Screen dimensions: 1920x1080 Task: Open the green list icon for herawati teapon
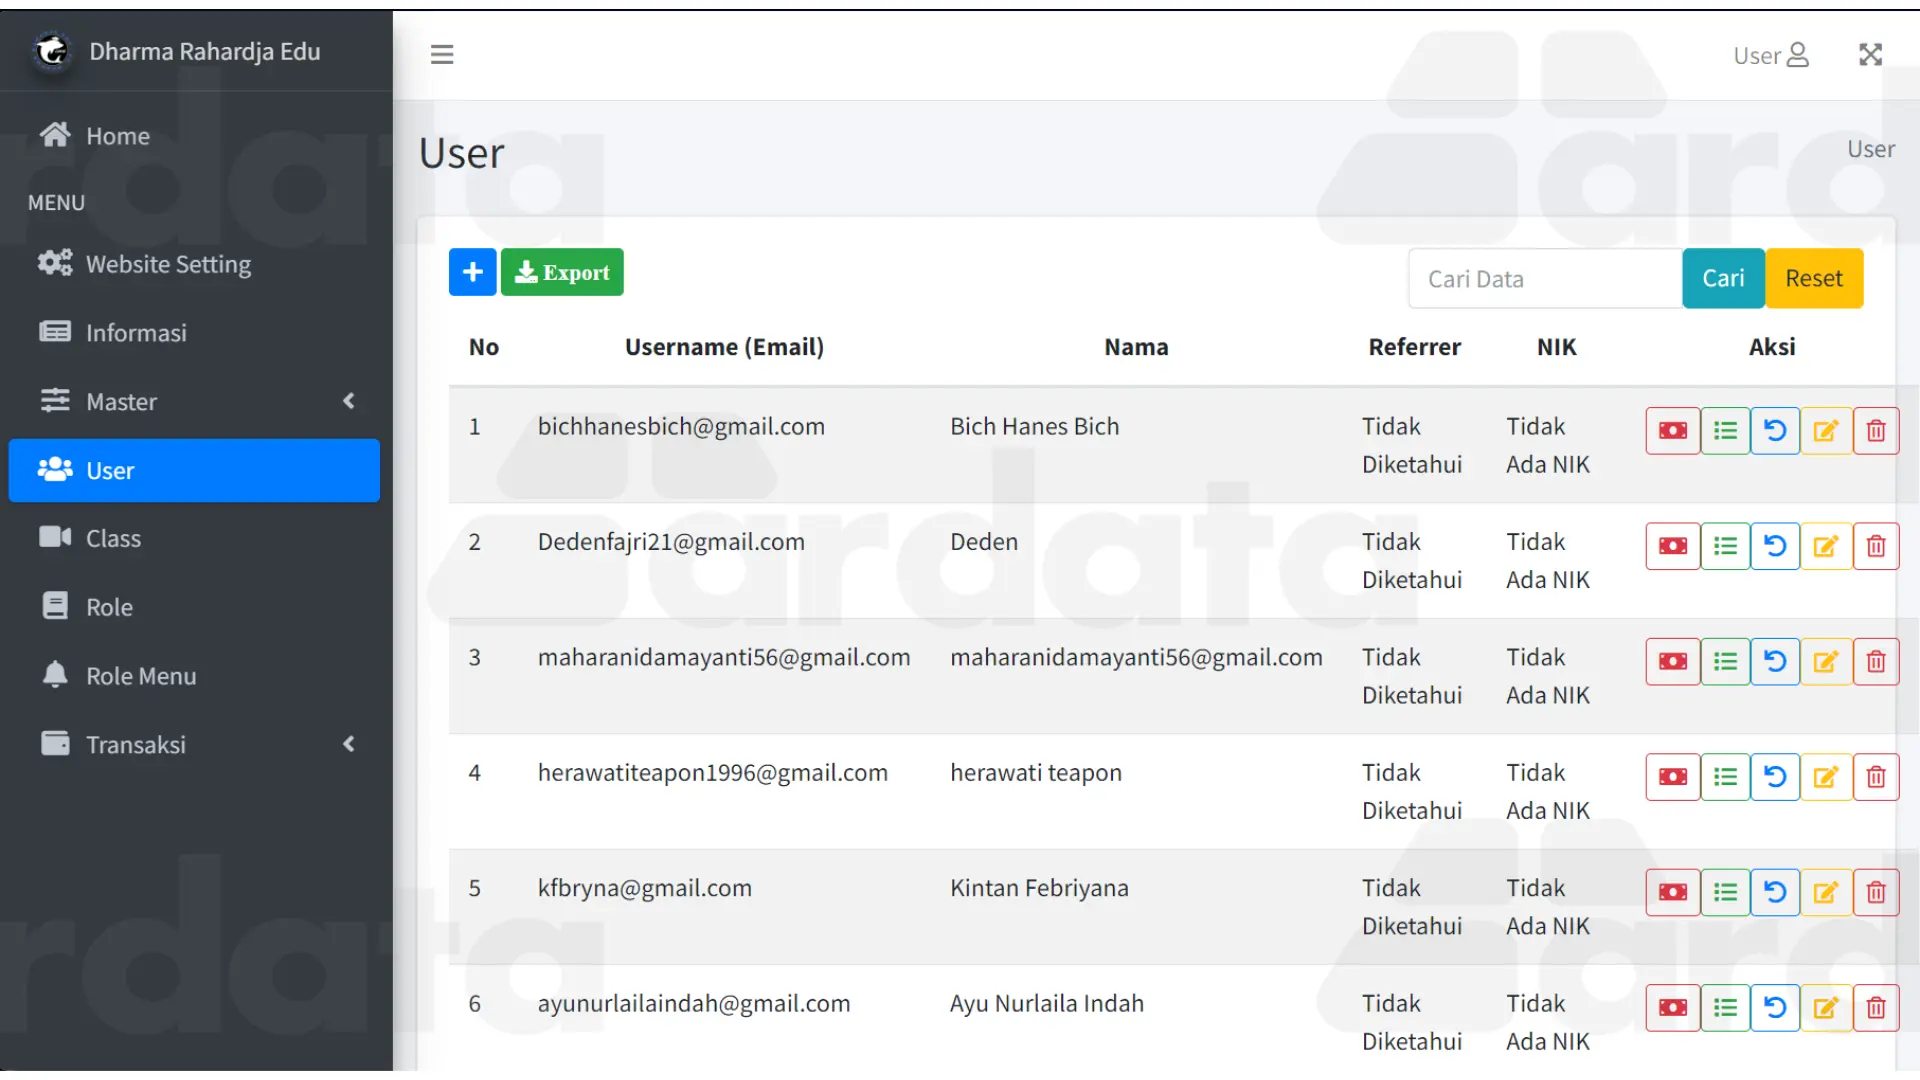click(x=1725, y=777)
